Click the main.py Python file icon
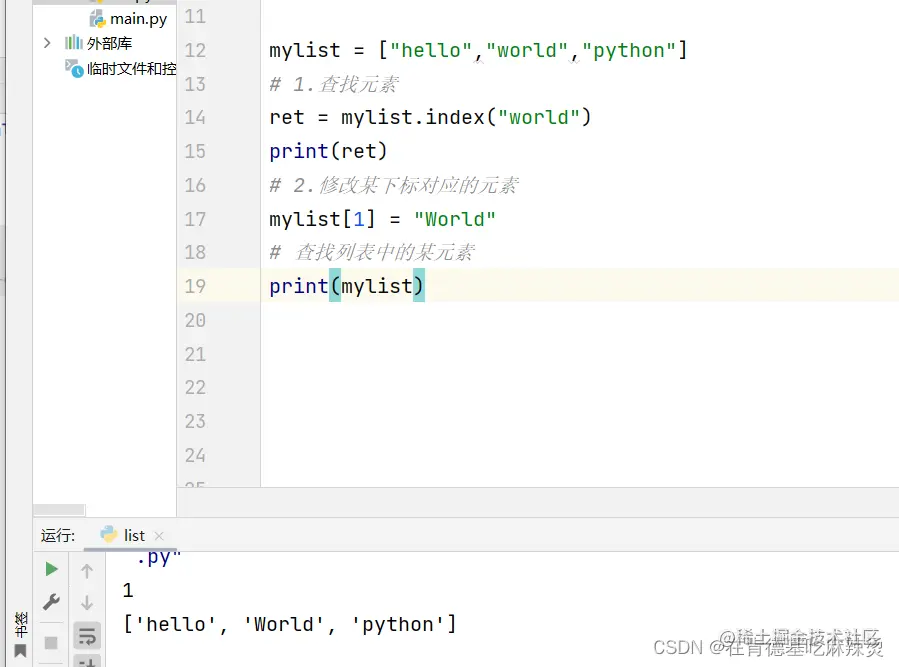Viewport: 899px width, 667px height. click(97, 19)
